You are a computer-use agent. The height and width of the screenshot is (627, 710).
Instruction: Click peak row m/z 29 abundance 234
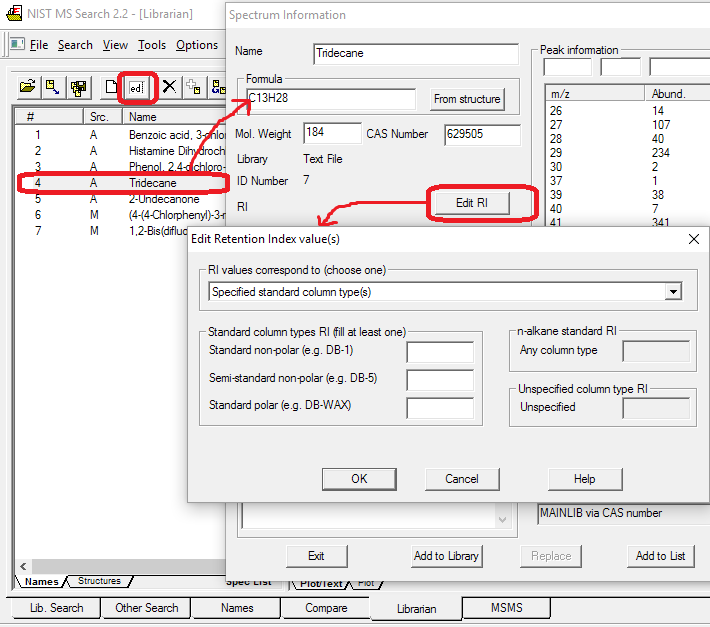(x=627, y=153)
